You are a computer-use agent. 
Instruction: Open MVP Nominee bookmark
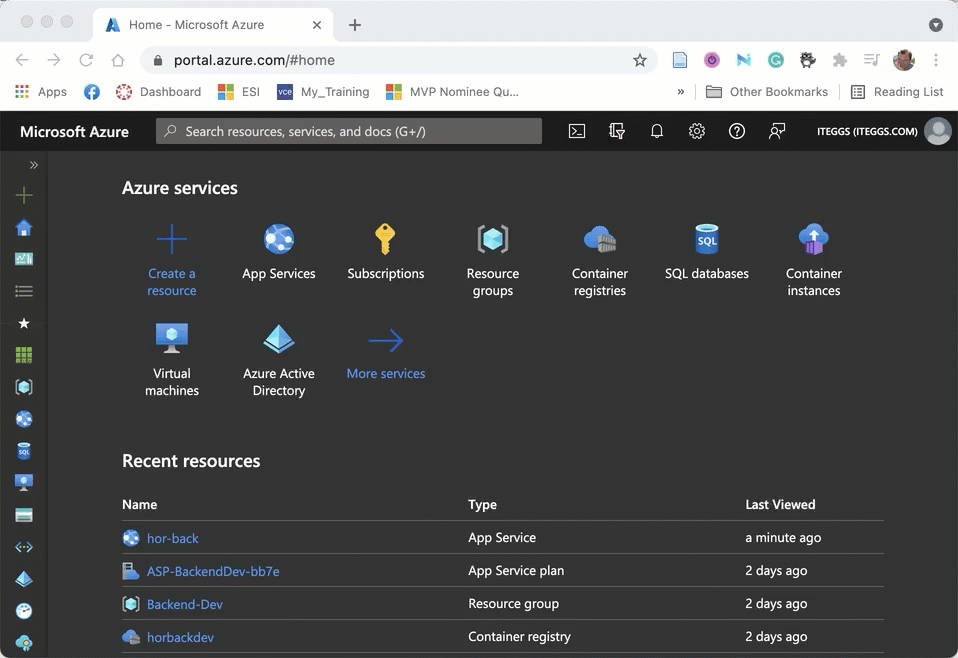(452, 92)
